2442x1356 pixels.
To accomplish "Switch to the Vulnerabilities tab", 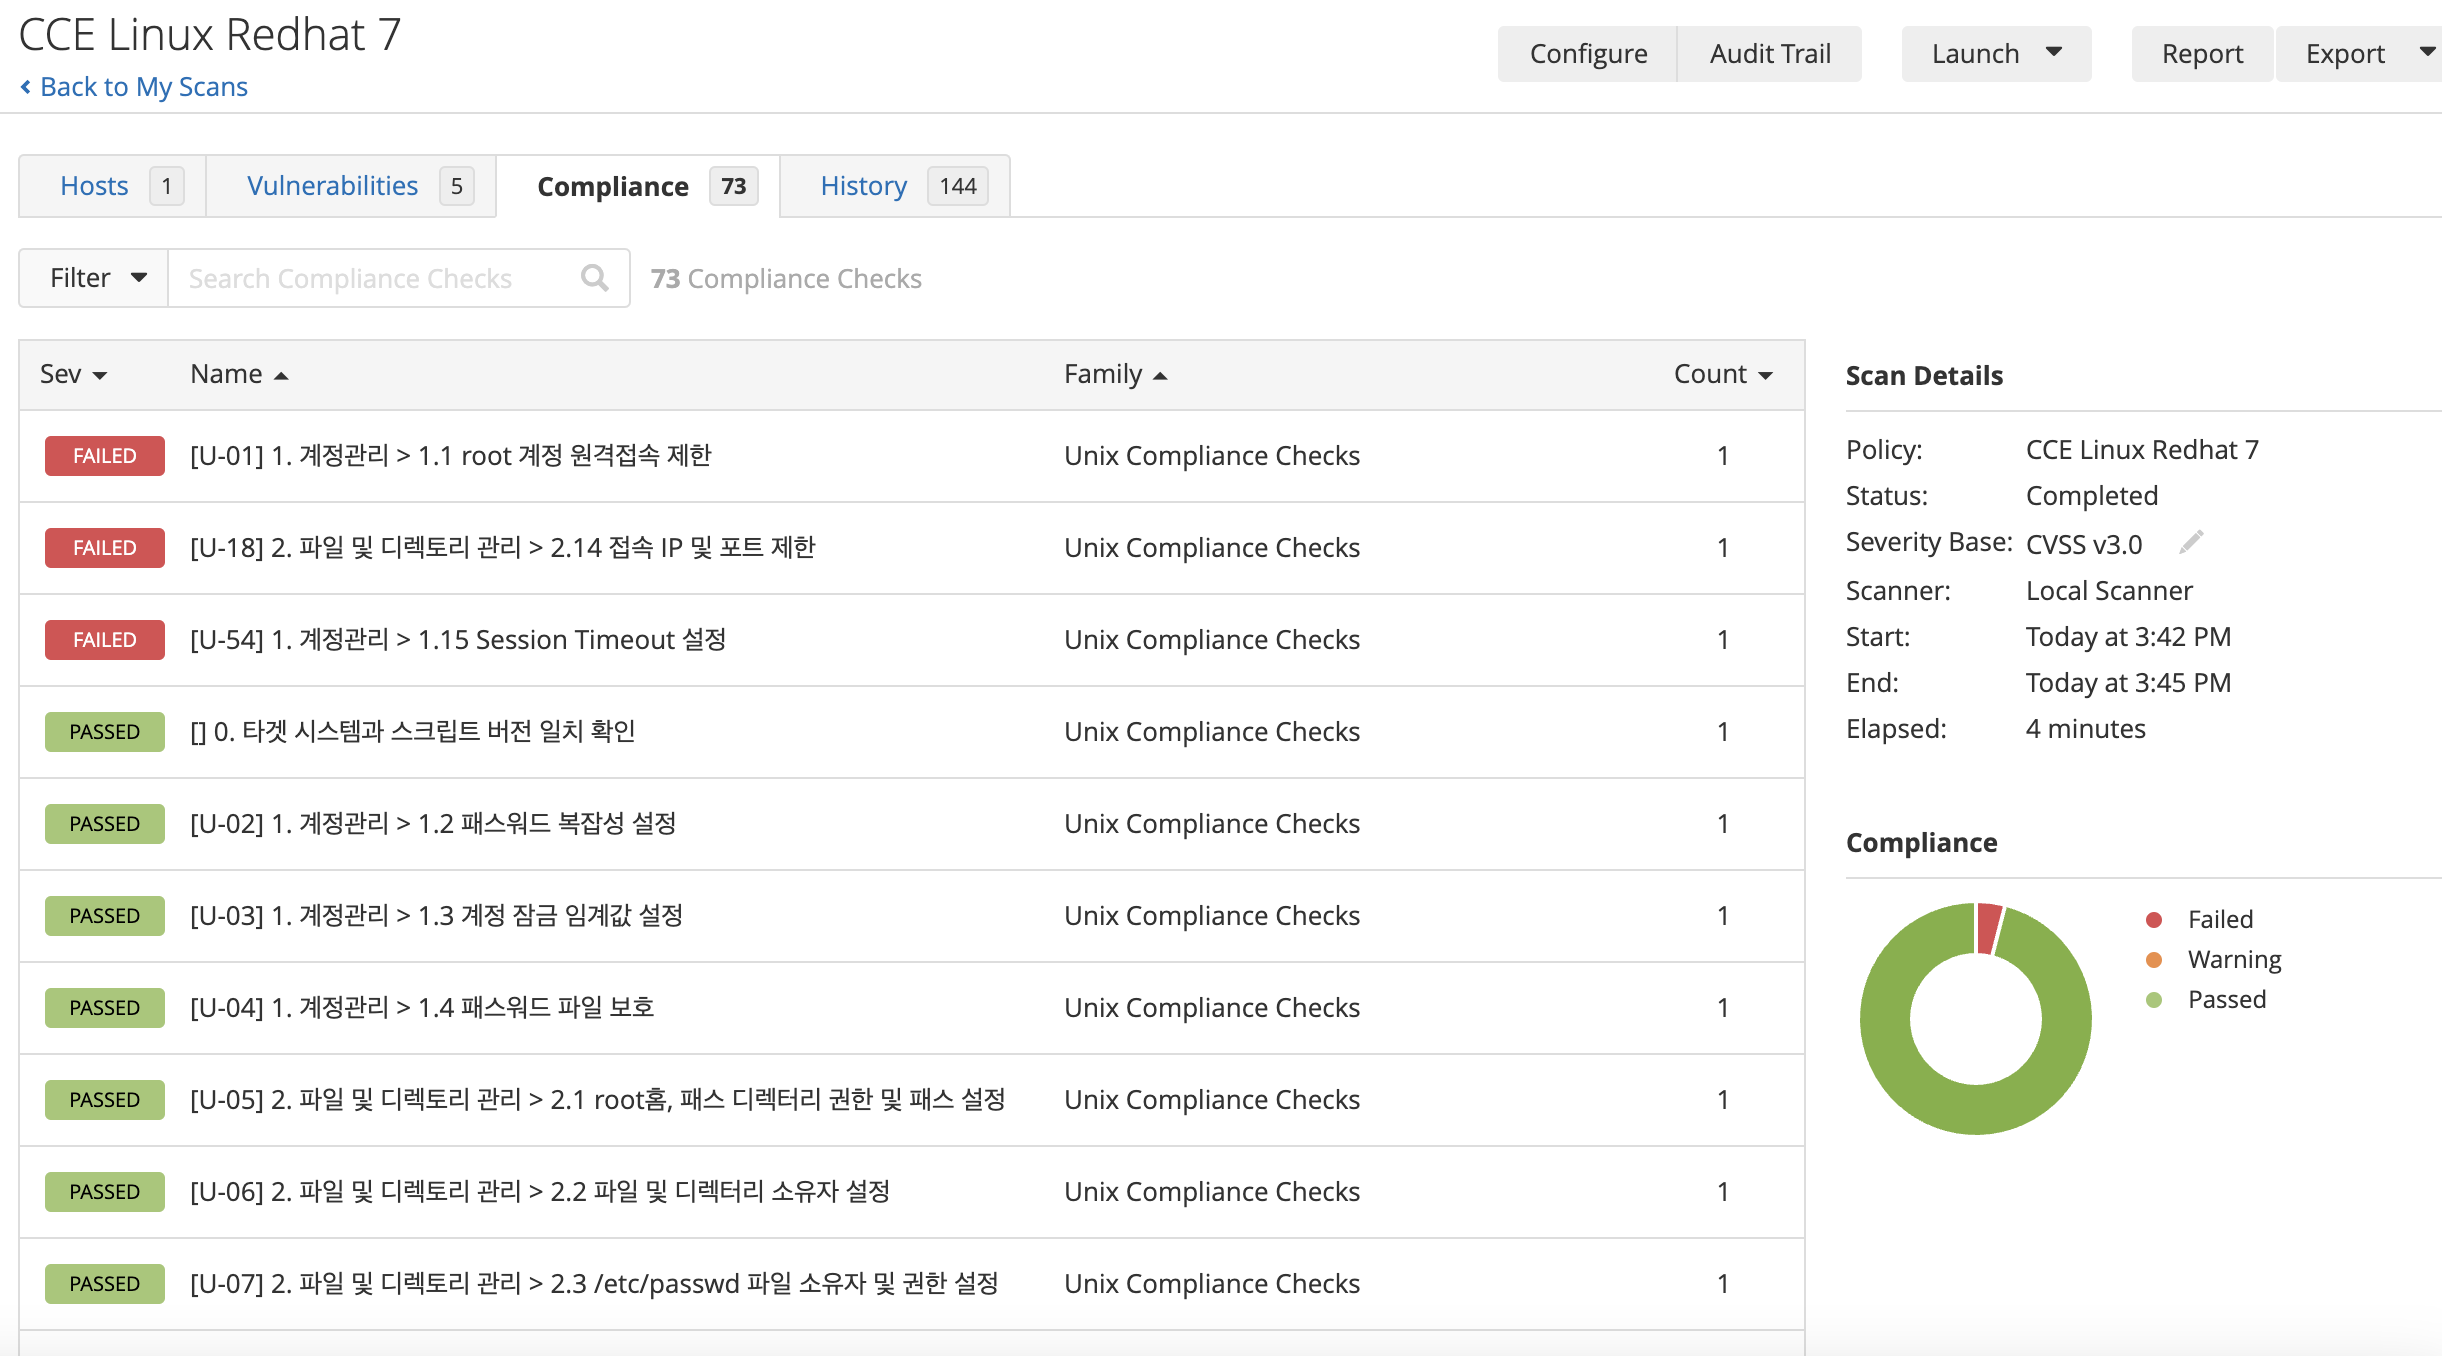I will tap(351, 186).
